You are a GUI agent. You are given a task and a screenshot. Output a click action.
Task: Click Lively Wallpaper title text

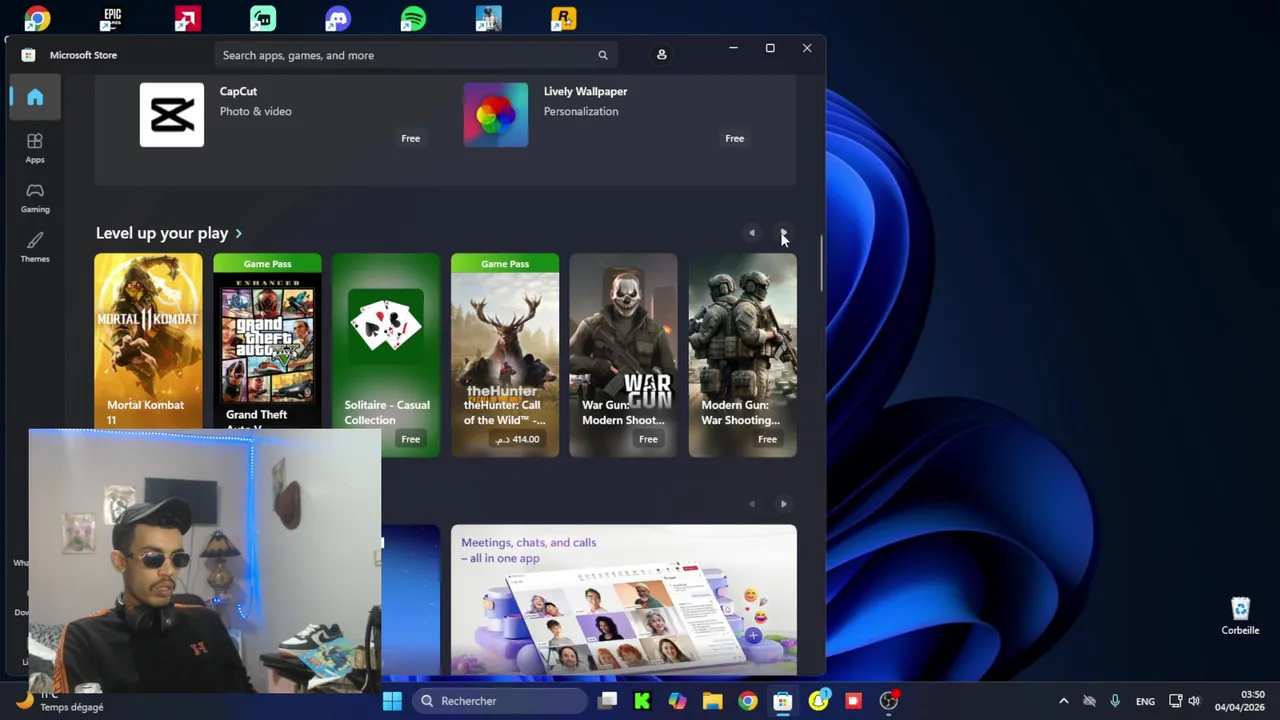coord(585,91)
